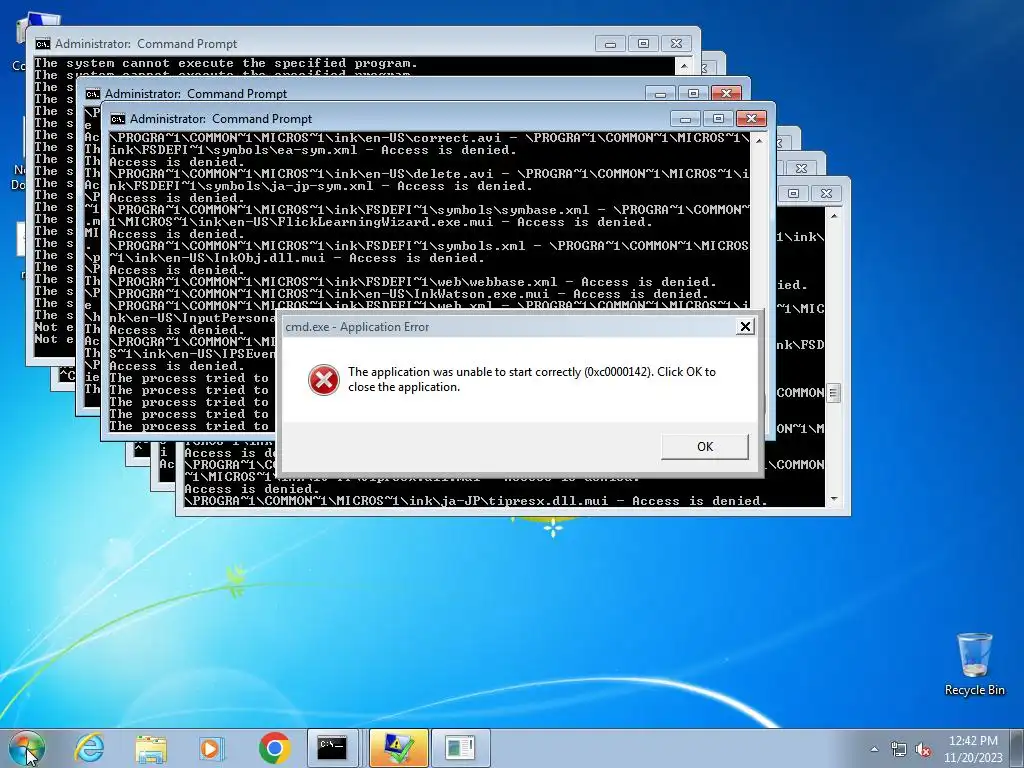The image size is (1024, 768).
Task: Close the front Command Prompt window
Action: click(x=751, y=119)
